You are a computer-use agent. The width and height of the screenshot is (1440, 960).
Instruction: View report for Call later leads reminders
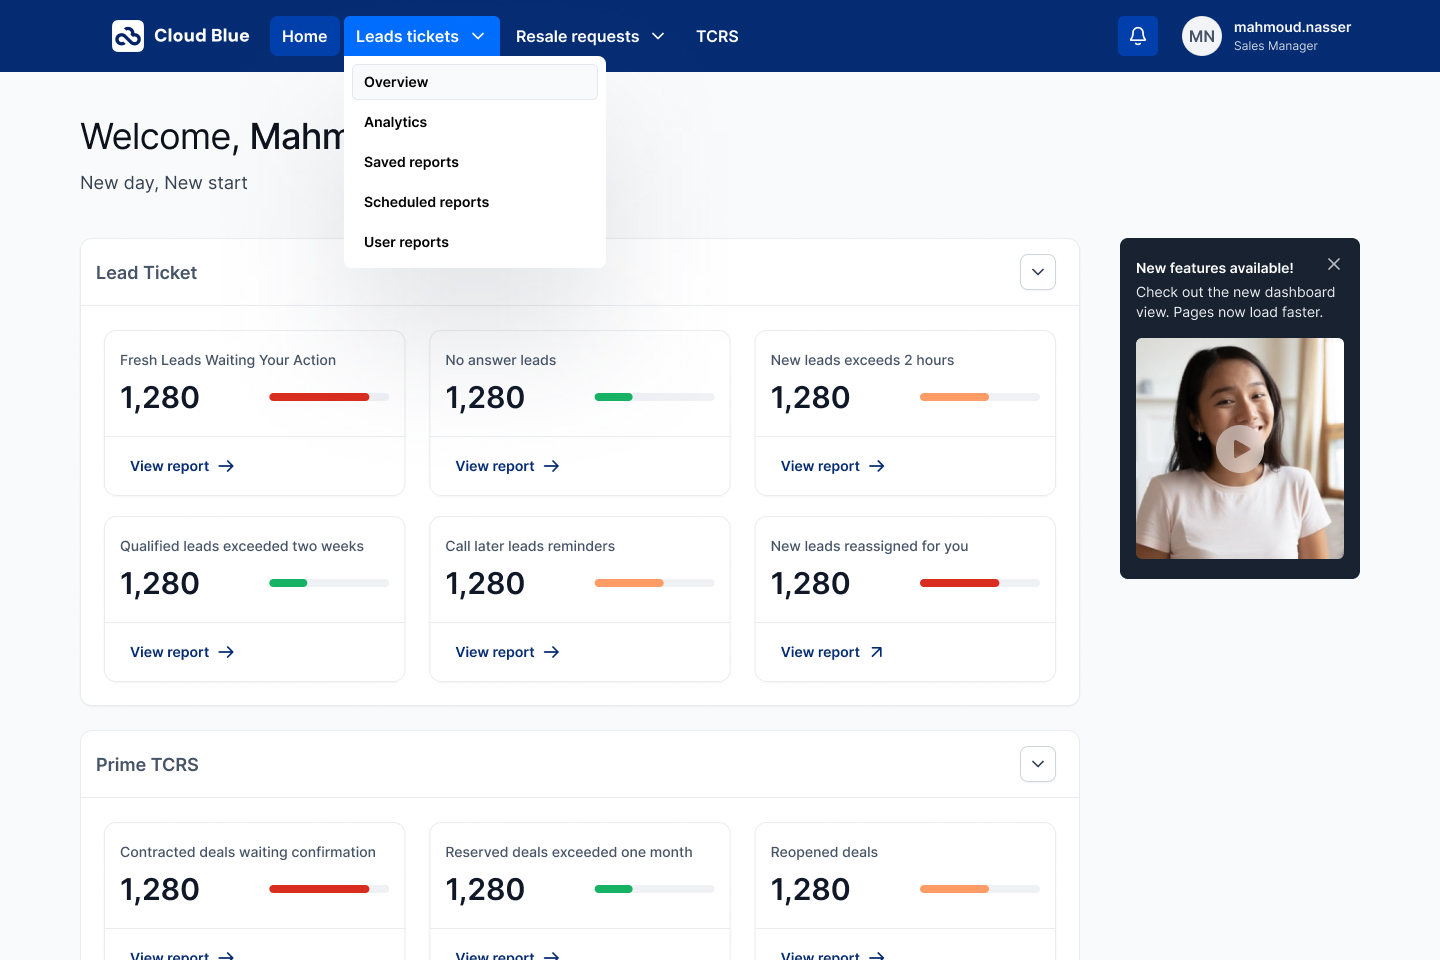point(507,652)
